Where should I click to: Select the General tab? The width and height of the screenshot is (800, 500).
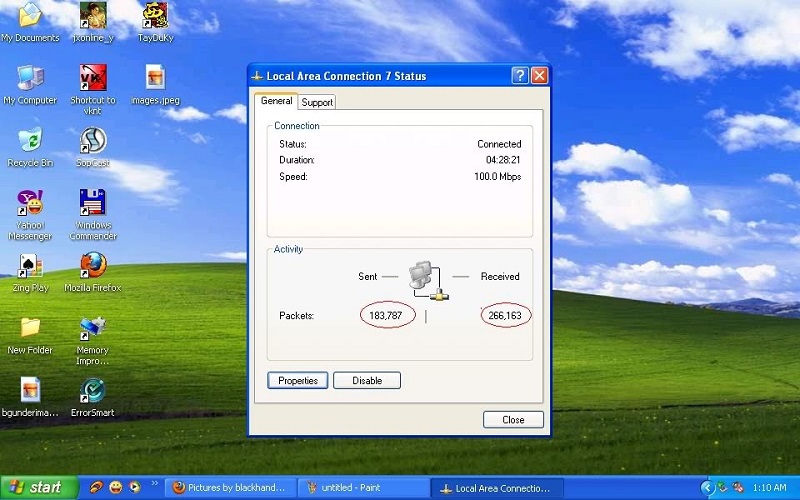coord(276,101)
